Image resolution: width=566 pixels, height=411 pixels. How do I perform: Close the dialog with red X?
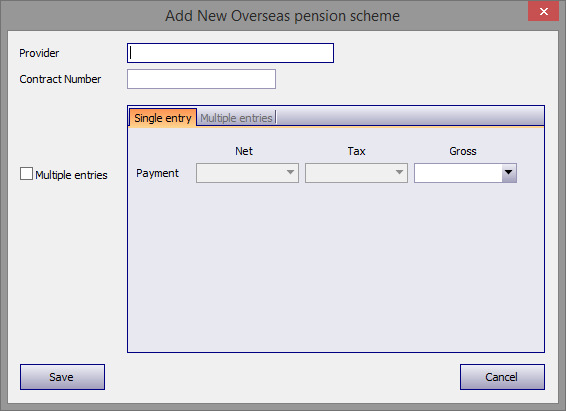(x=544, y=11)
